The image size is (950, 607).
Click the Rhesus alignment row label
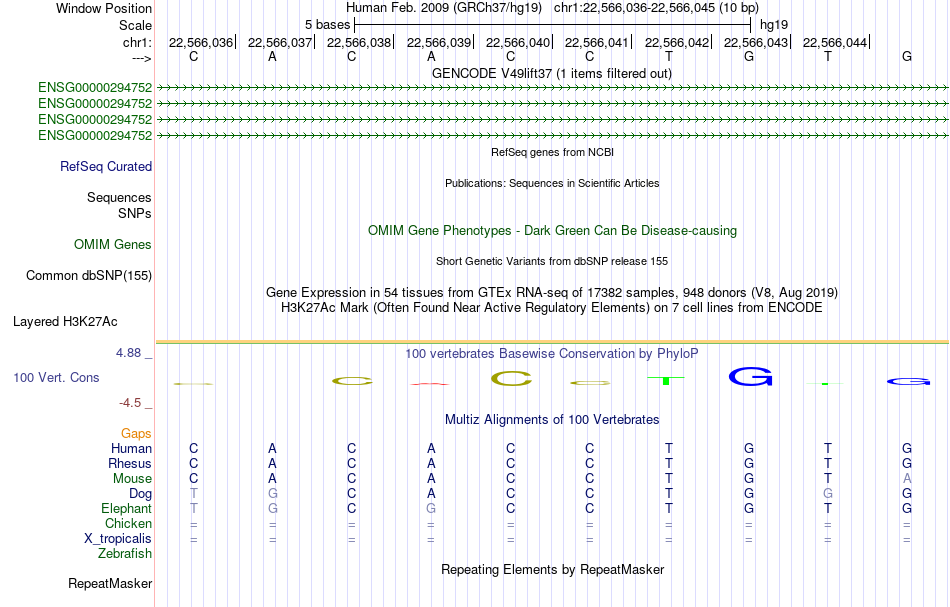pyautogui.click(x=130, y=463)
